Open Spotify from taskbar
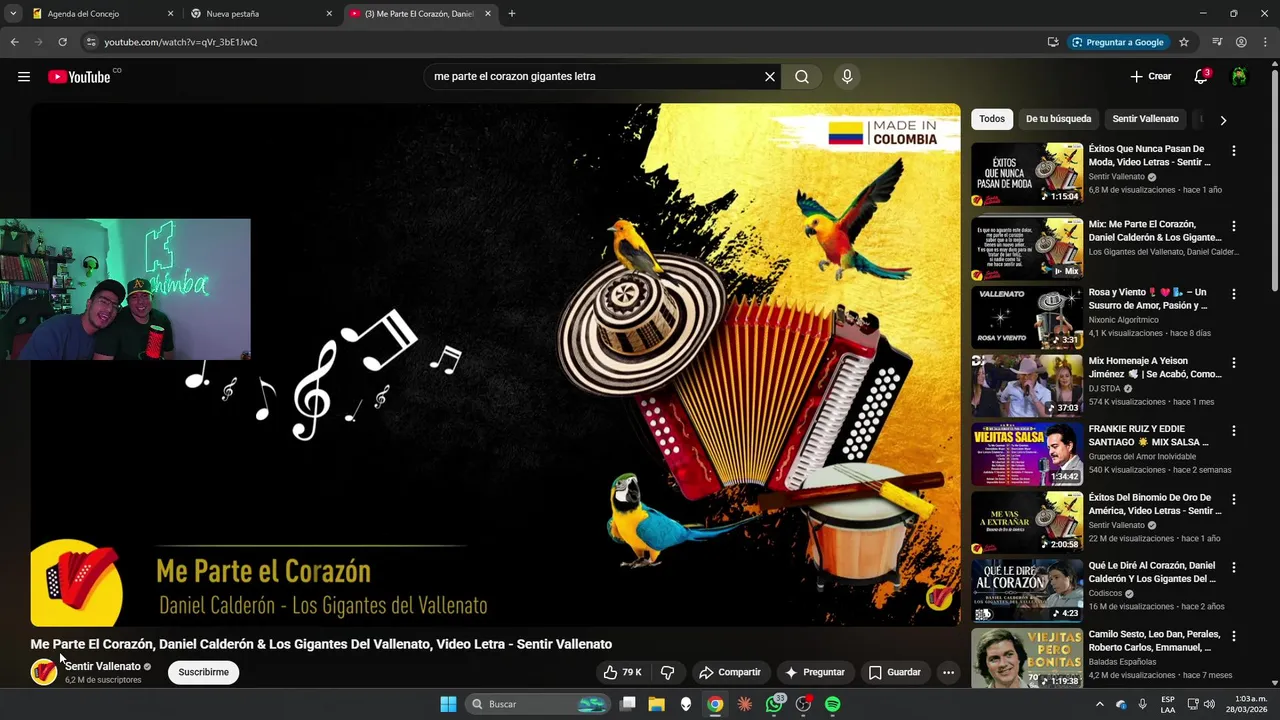This screenshot has height=720, width=1280. [x=833, y=704]
